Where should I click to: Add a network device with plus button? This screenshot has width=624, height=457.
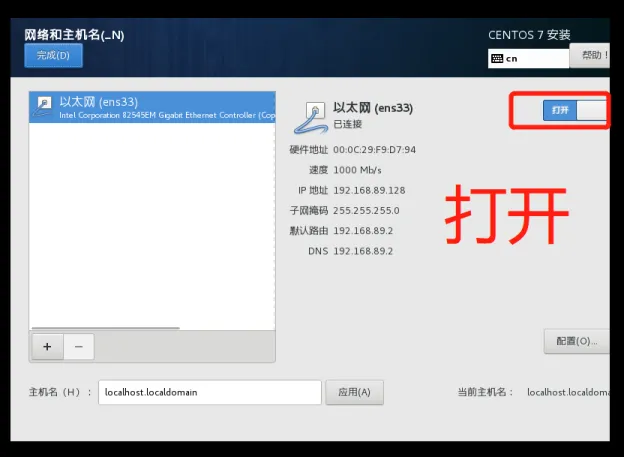(47, 347)
